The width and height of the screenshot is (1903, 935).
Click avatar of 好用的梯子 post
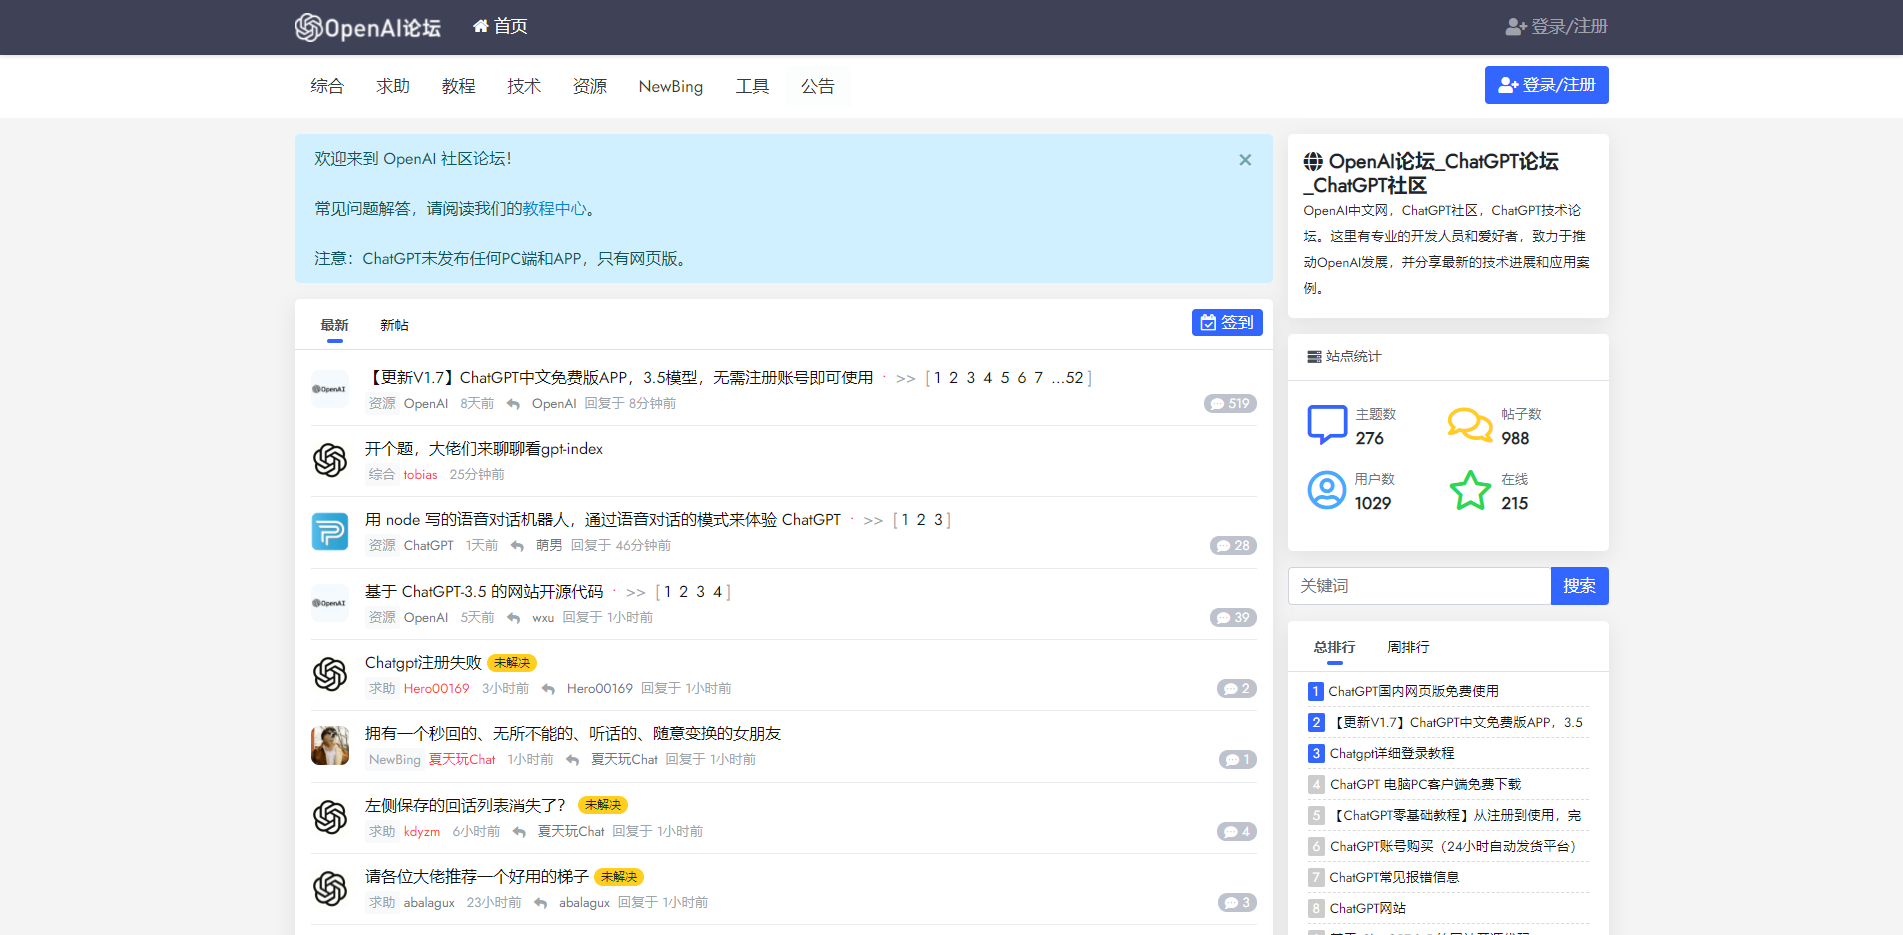coord(330,888)
